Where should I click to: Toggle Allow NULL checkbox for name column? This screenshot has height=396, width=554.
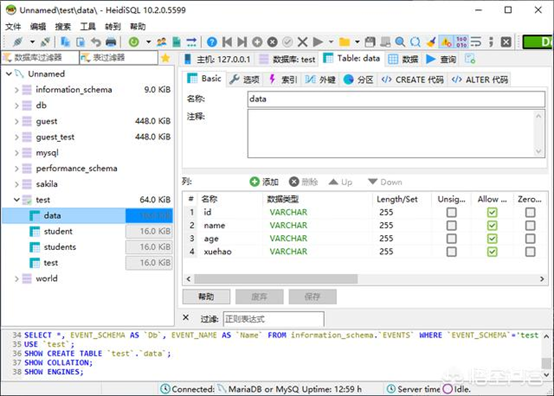click(x=492, y=225)
